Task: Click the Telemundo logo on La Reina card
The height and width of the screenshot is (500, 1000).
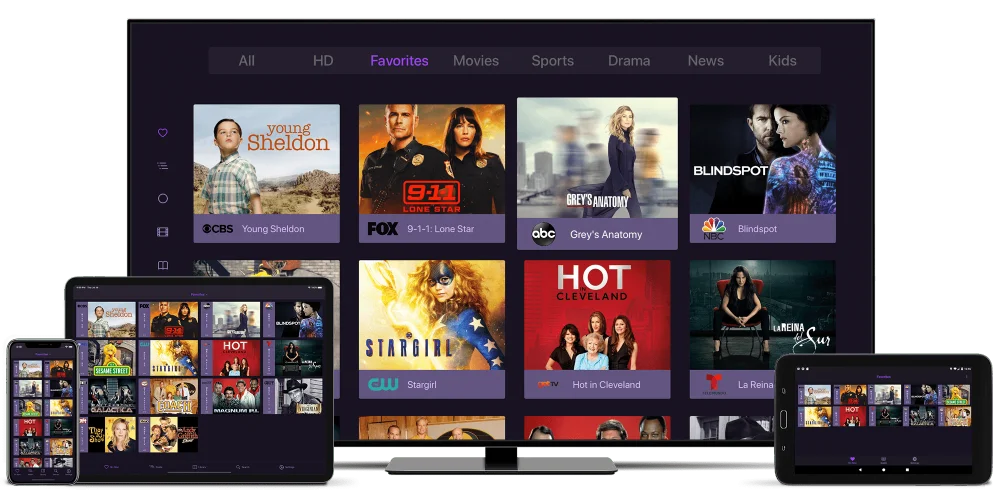Action: coord(715,385)
